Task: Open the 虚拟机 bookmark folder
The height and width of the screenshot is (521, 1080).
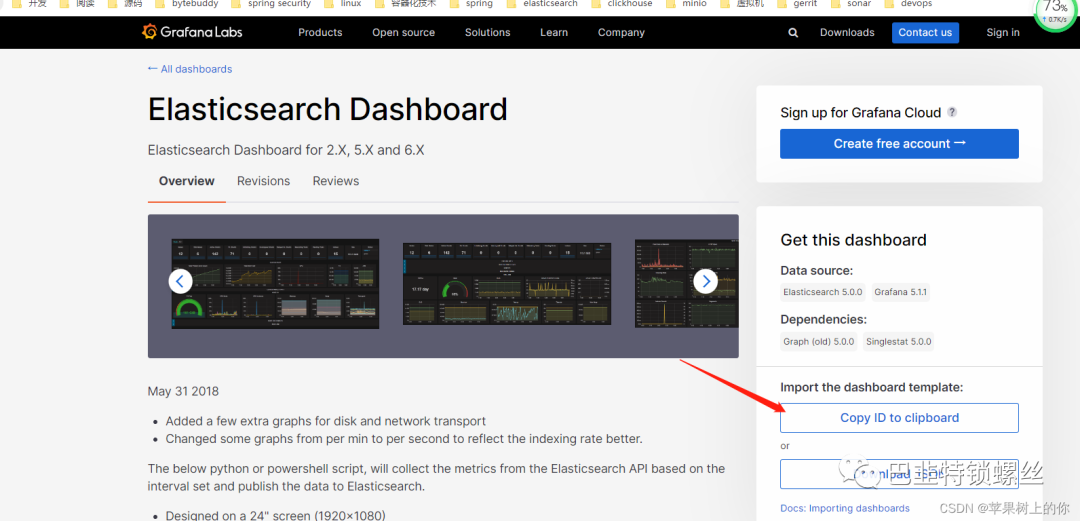Action: (742, 3)
